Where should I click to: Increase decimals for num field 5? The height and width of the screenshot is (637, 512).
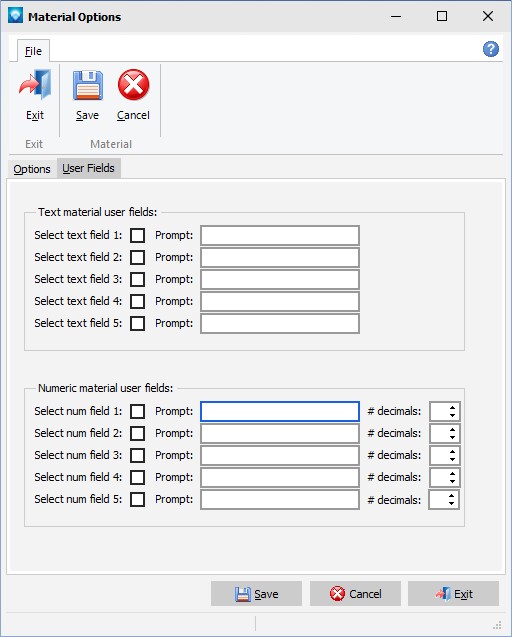coord(451,496)
